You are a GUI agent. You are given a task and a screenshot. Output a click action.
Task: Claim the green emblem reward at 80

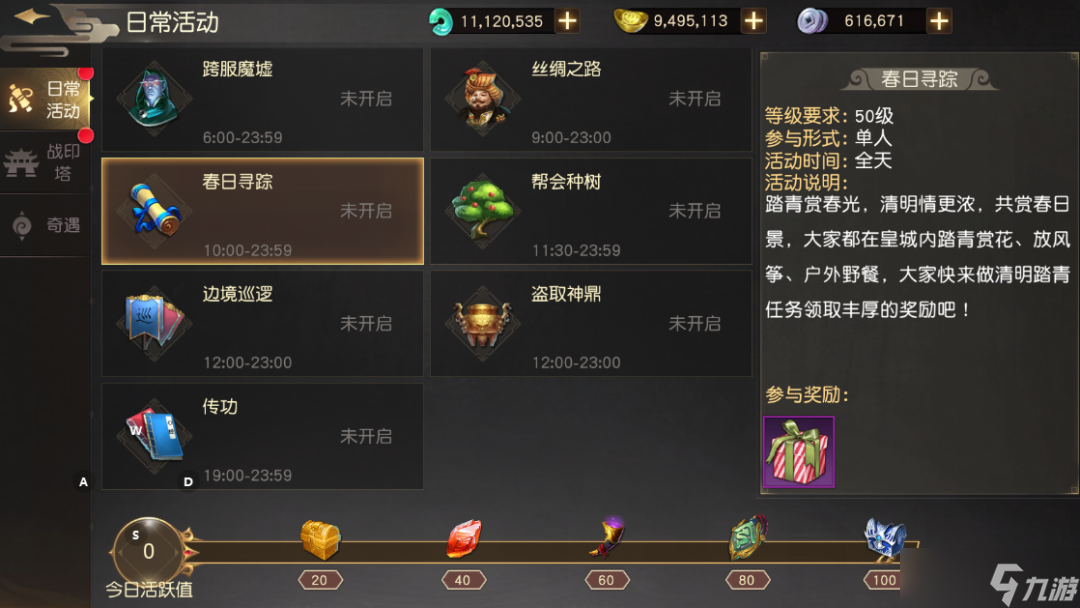point(749,538)
